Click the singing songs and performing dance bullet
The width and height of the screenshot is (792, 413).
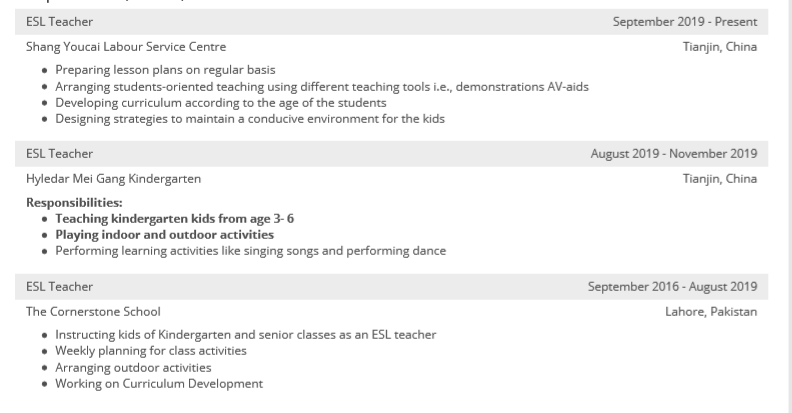250,250
